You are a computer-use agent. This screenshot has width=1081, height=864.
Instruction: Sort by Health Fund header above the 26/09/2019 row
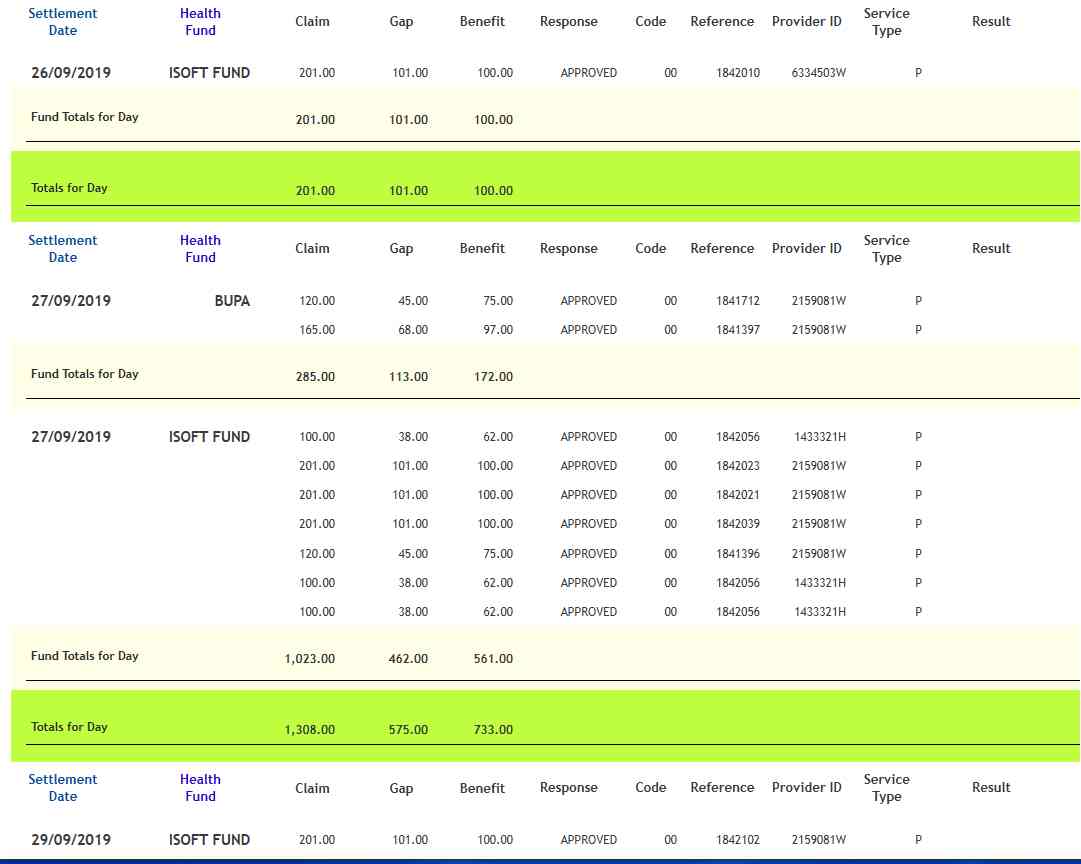coord(200,21)
